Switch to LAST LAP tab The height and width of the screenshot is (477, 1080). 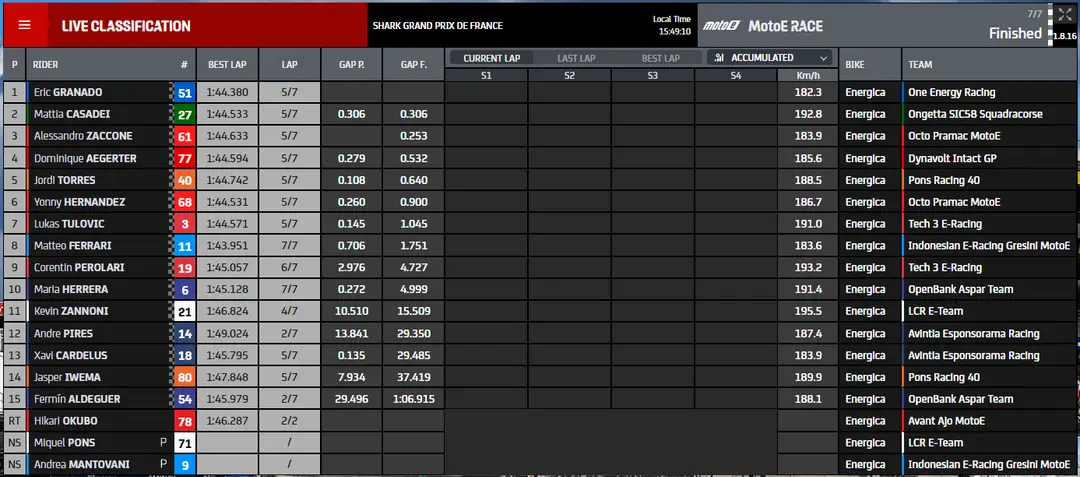pyautogui.click(x=577, y=59)
